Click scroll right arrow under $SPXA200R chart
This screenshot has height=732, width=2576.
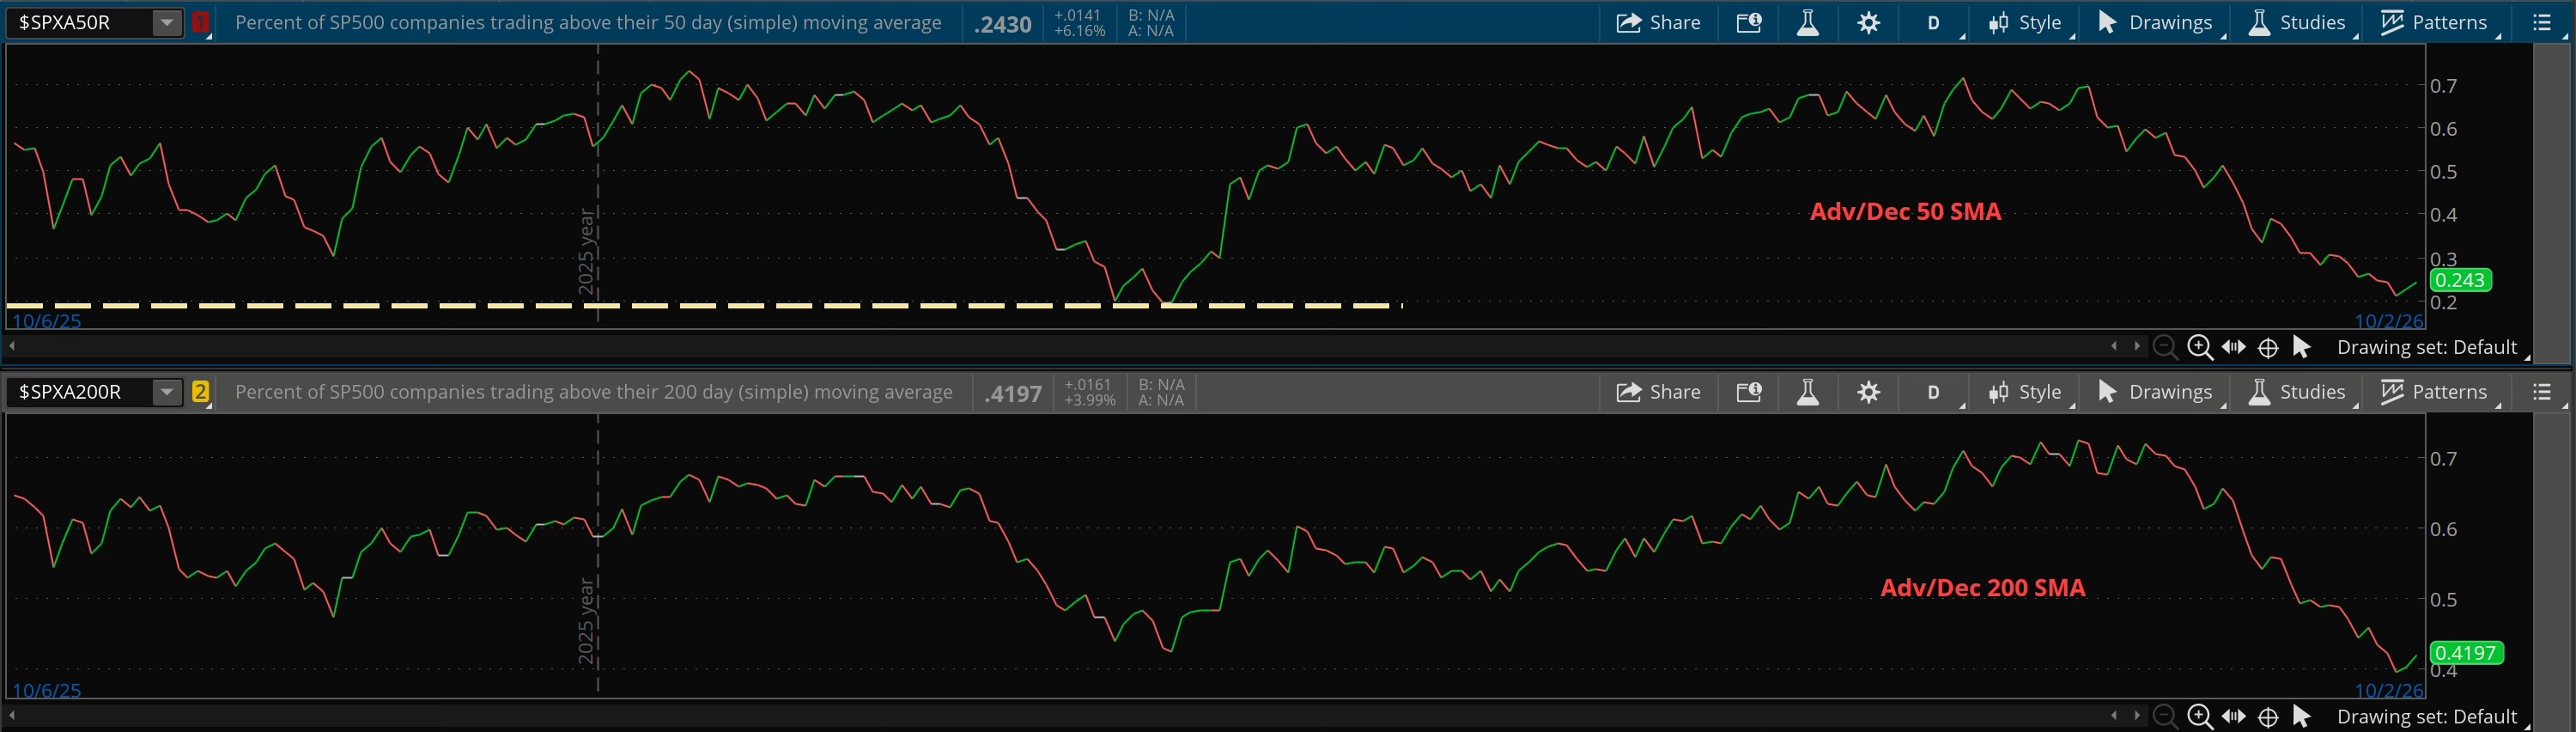[x=2137, y=715]
